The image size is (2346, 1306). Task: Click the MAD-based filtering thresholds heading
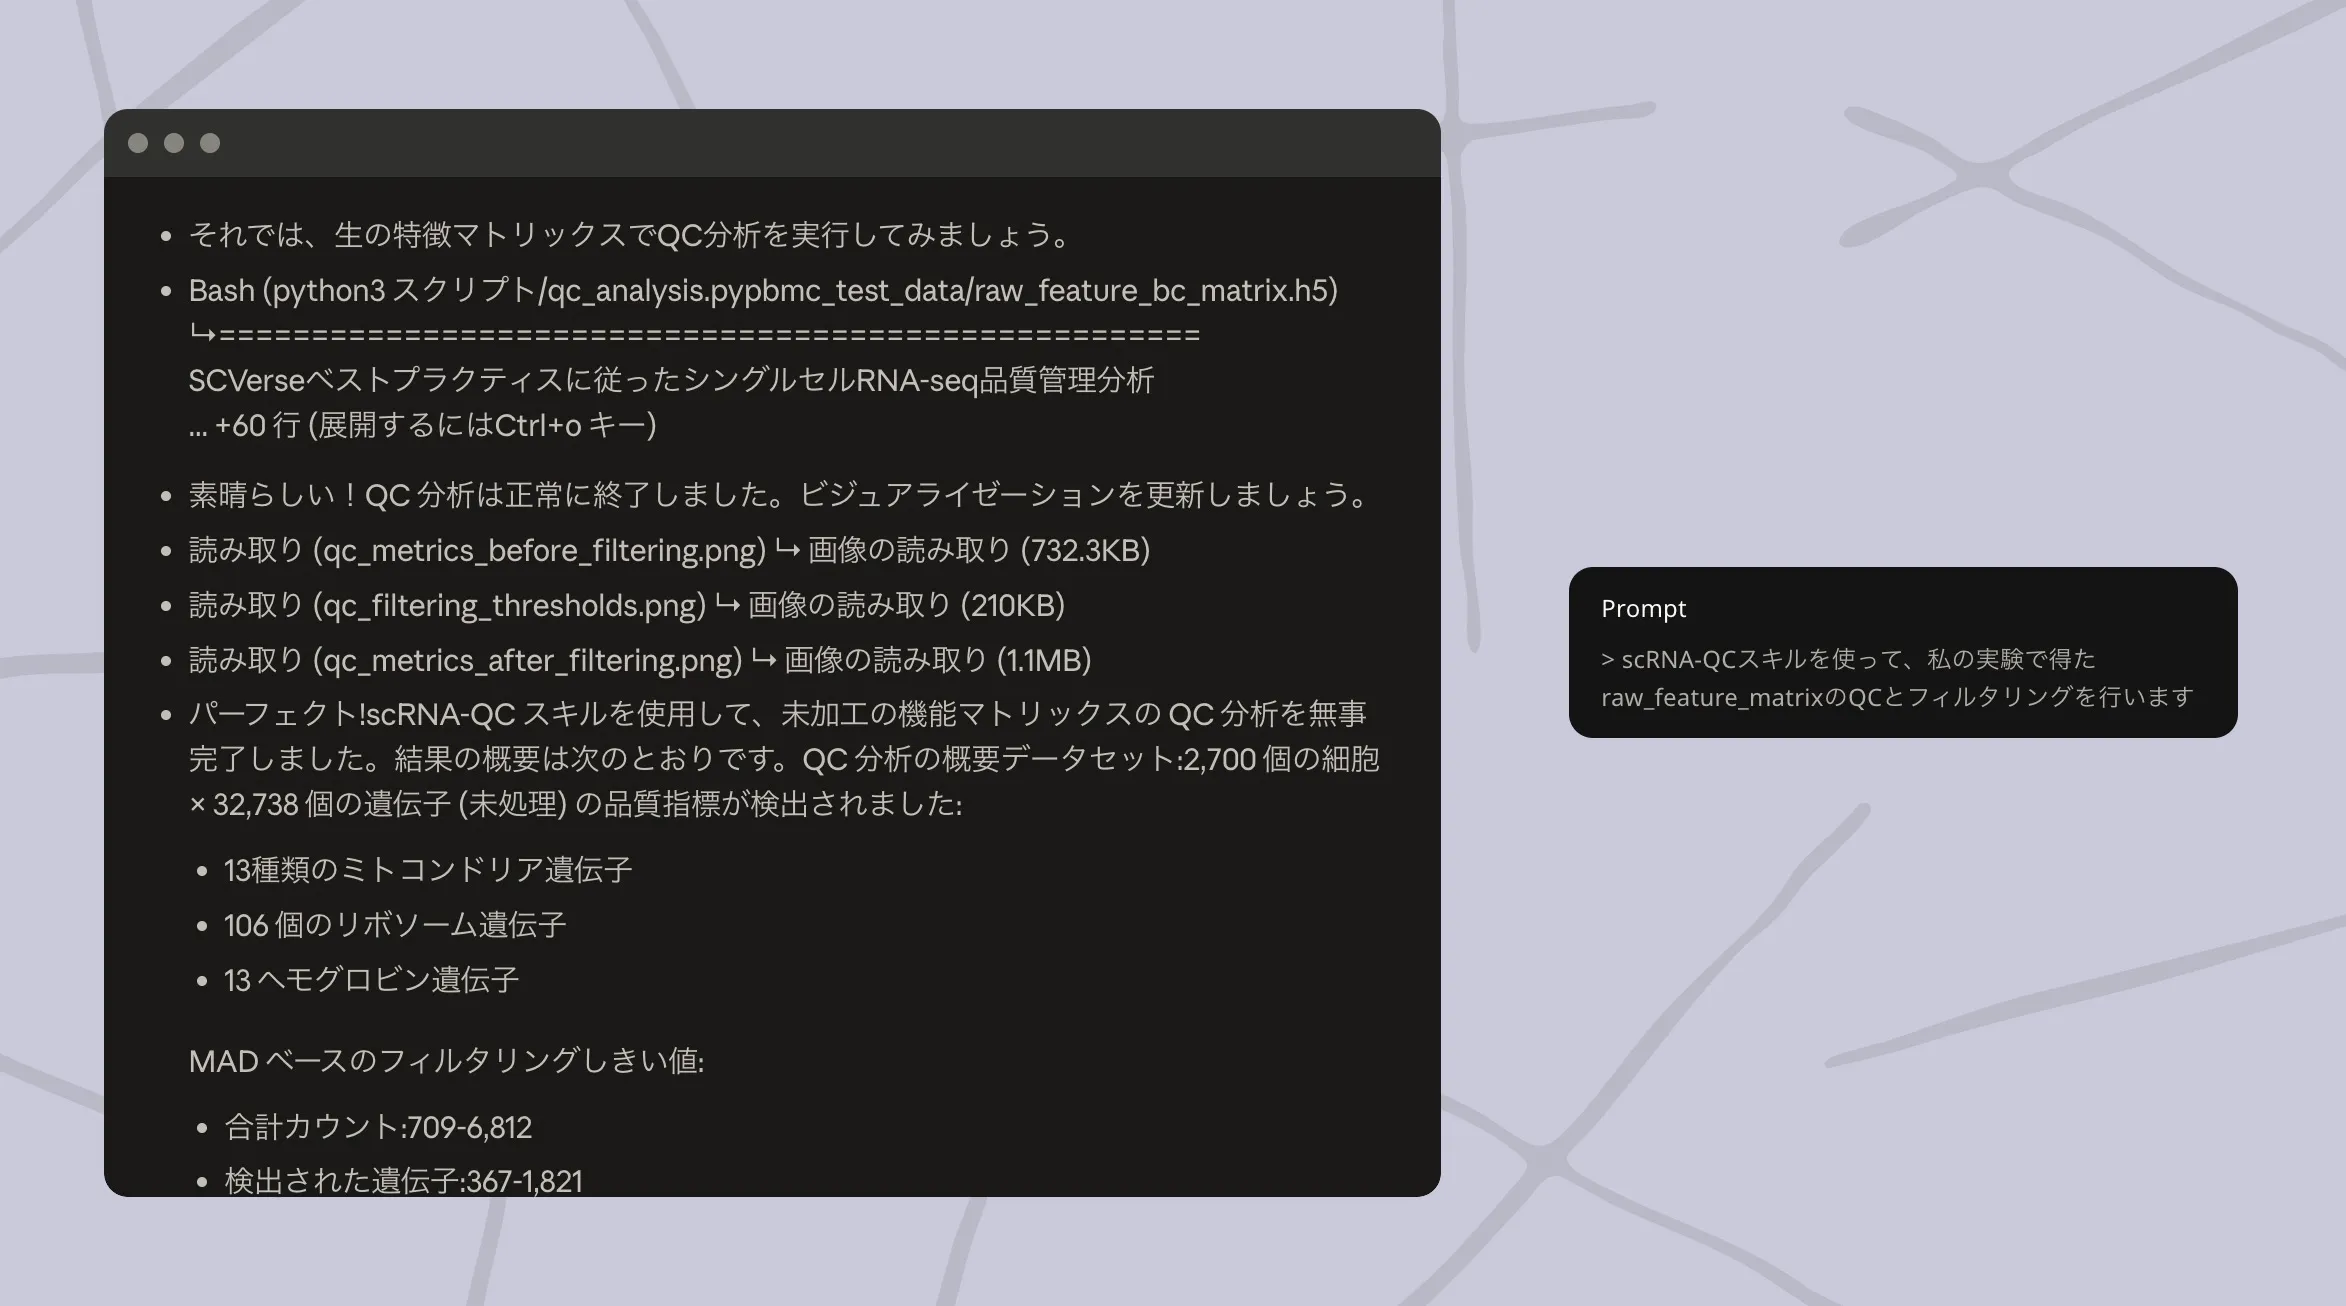446,1061
